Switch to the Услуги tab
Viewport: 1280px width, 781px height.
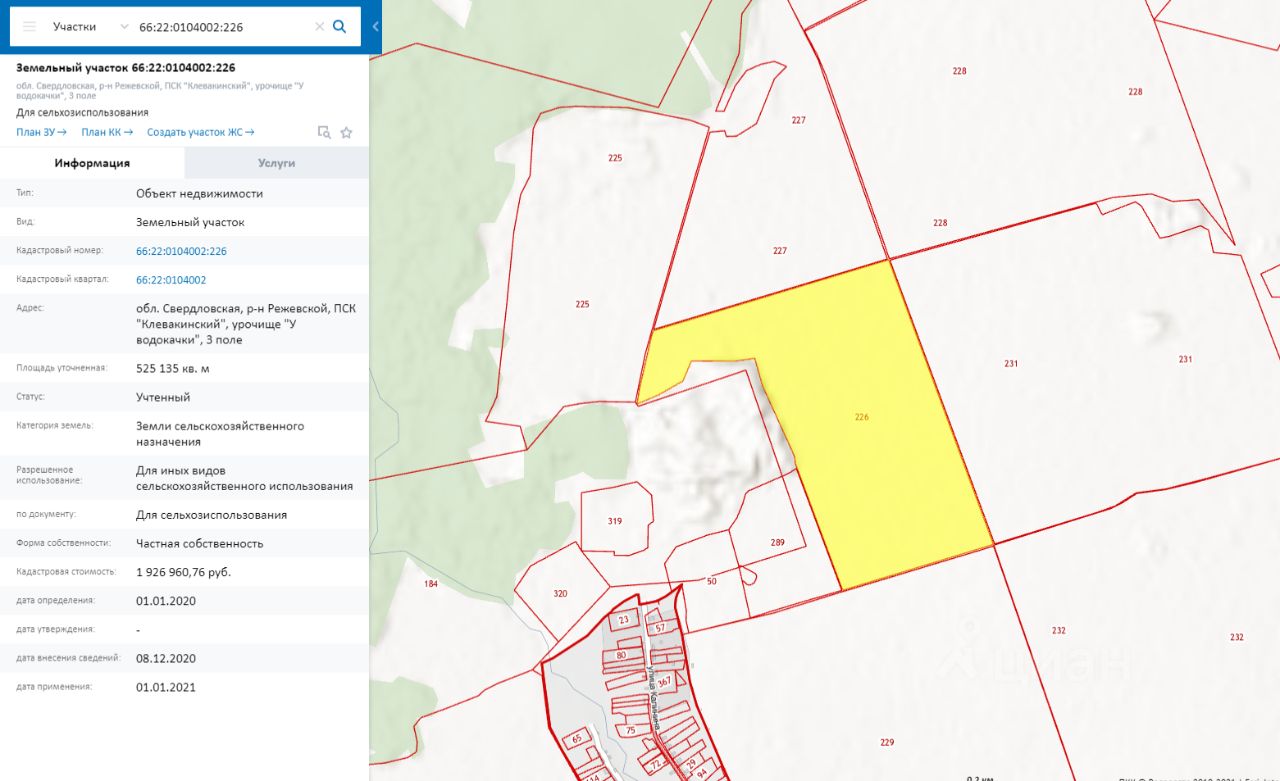click(276, 163)
